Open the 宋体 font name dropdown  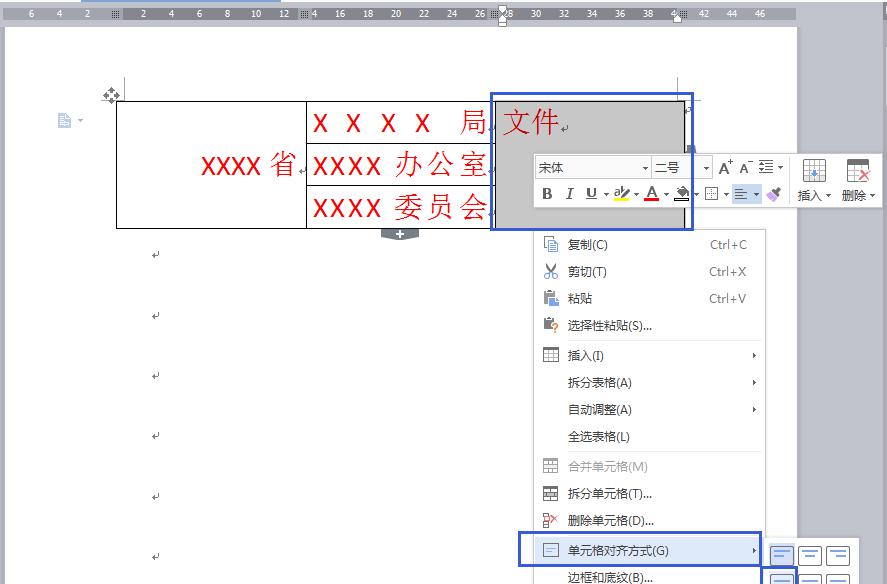tap(645, 168)
